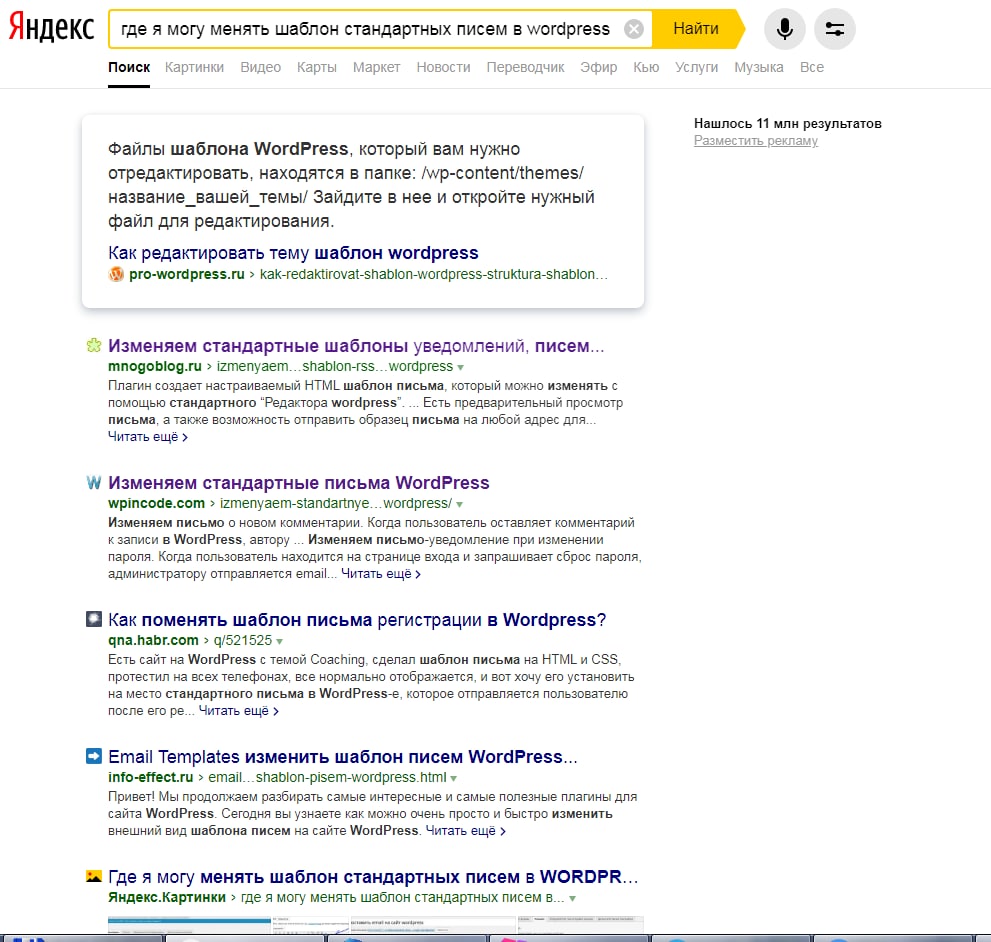
Task: Open the Эфир tab
Action: (599, 67)
